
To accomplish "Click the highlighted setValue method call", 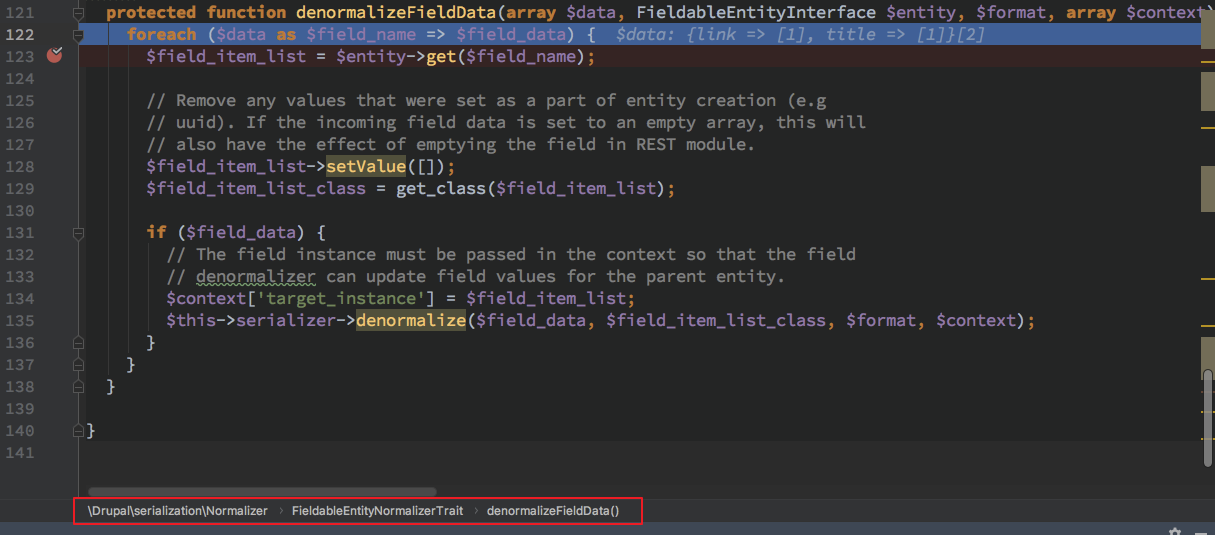I will (365, 167).
